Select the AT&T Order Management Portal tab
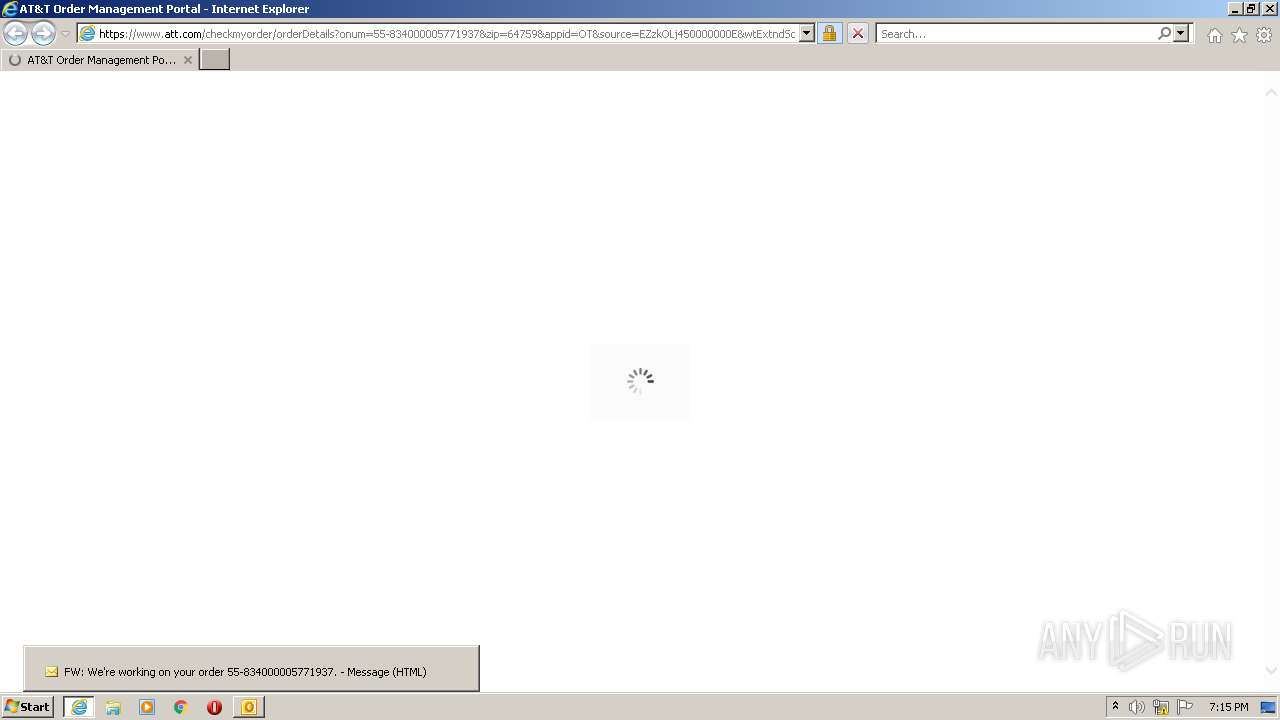Viewport: 1280px width, 720px height. pos(99,60)
